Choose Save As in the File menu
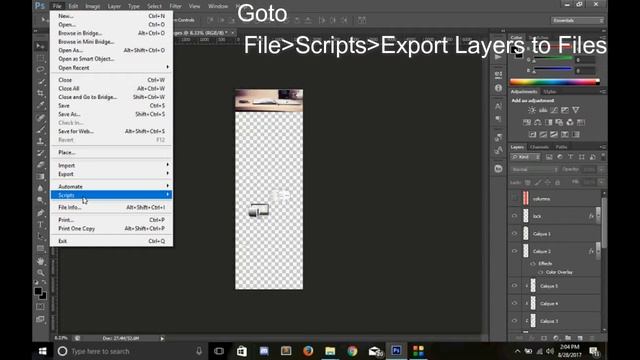 pyautogui.click(x=111, y=114)
